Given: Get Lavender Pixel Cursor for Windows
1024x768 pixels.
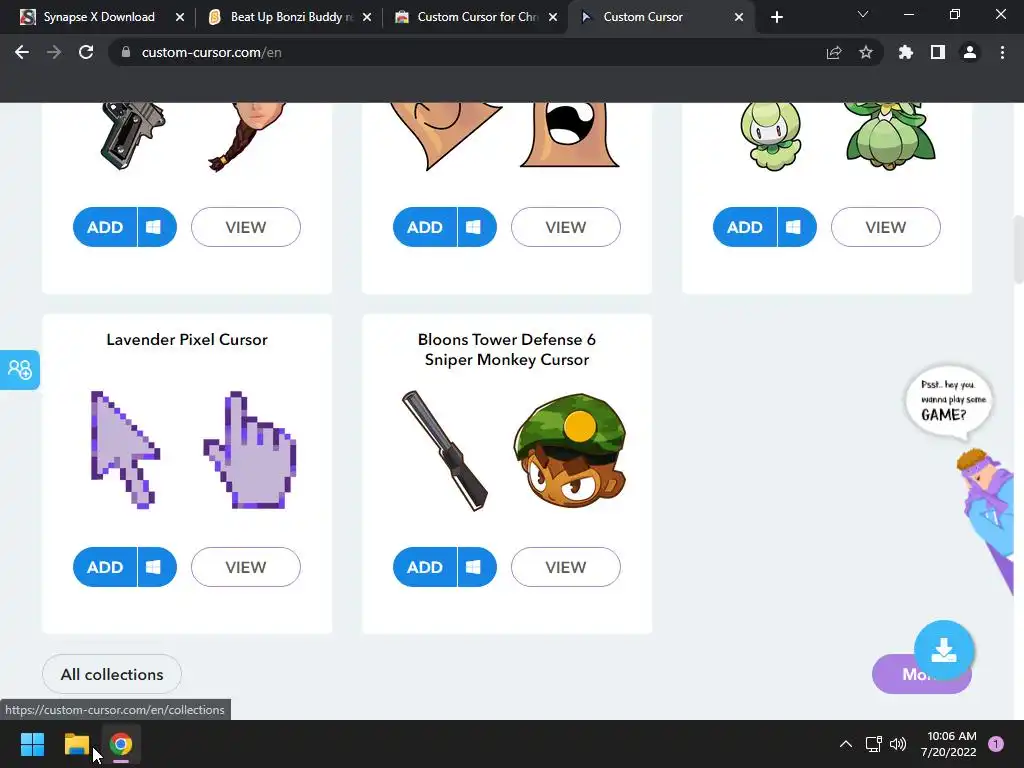Looking at the screenshot, I should pyautogui.click(x=157, y=567).
